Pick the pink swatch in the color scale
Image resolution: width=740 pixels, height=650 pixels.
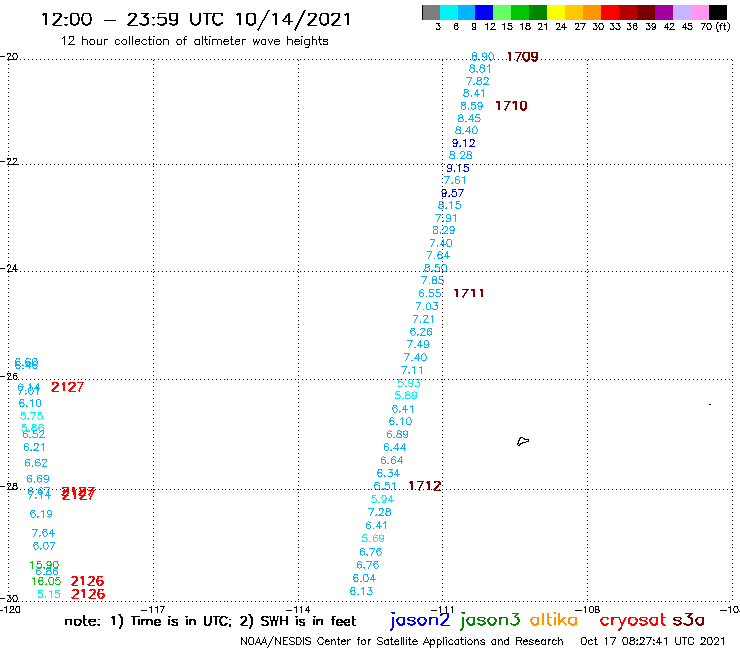click(x=699, y=12)
